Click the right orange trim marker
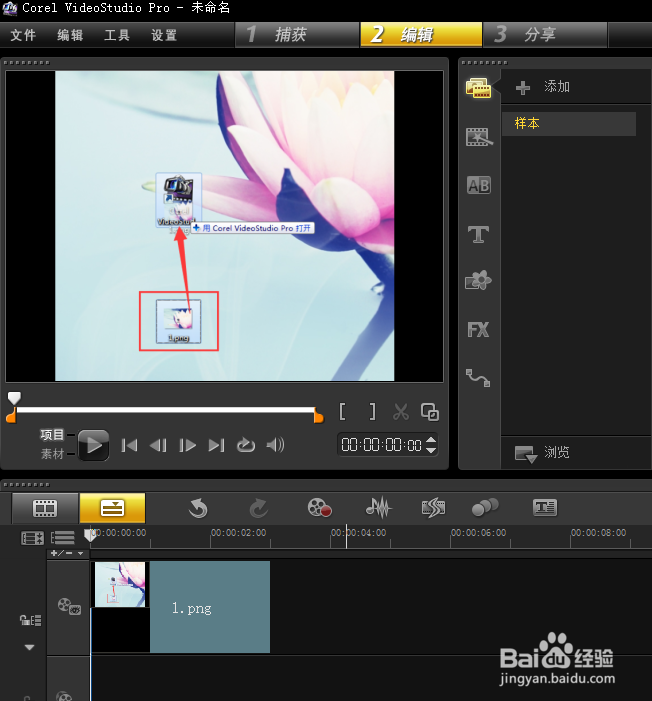The height and width of the screenshot is (701, 652). [x=318, y=416]
